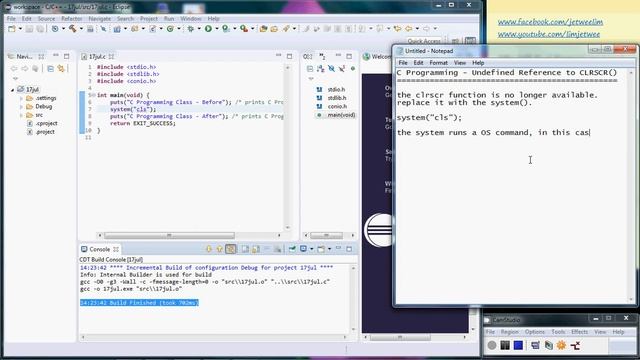This screenshot has width=640, height=360.
Task: Select the Console tab
Action: 100,249
